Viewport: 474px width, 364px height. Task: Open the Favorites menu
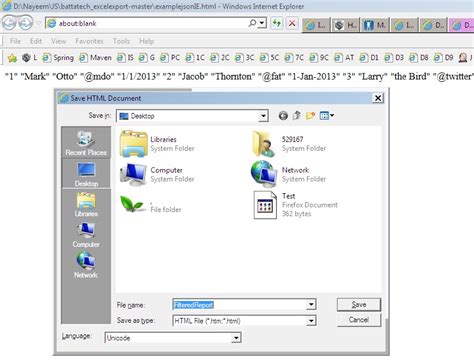click(x=89, y=41)
